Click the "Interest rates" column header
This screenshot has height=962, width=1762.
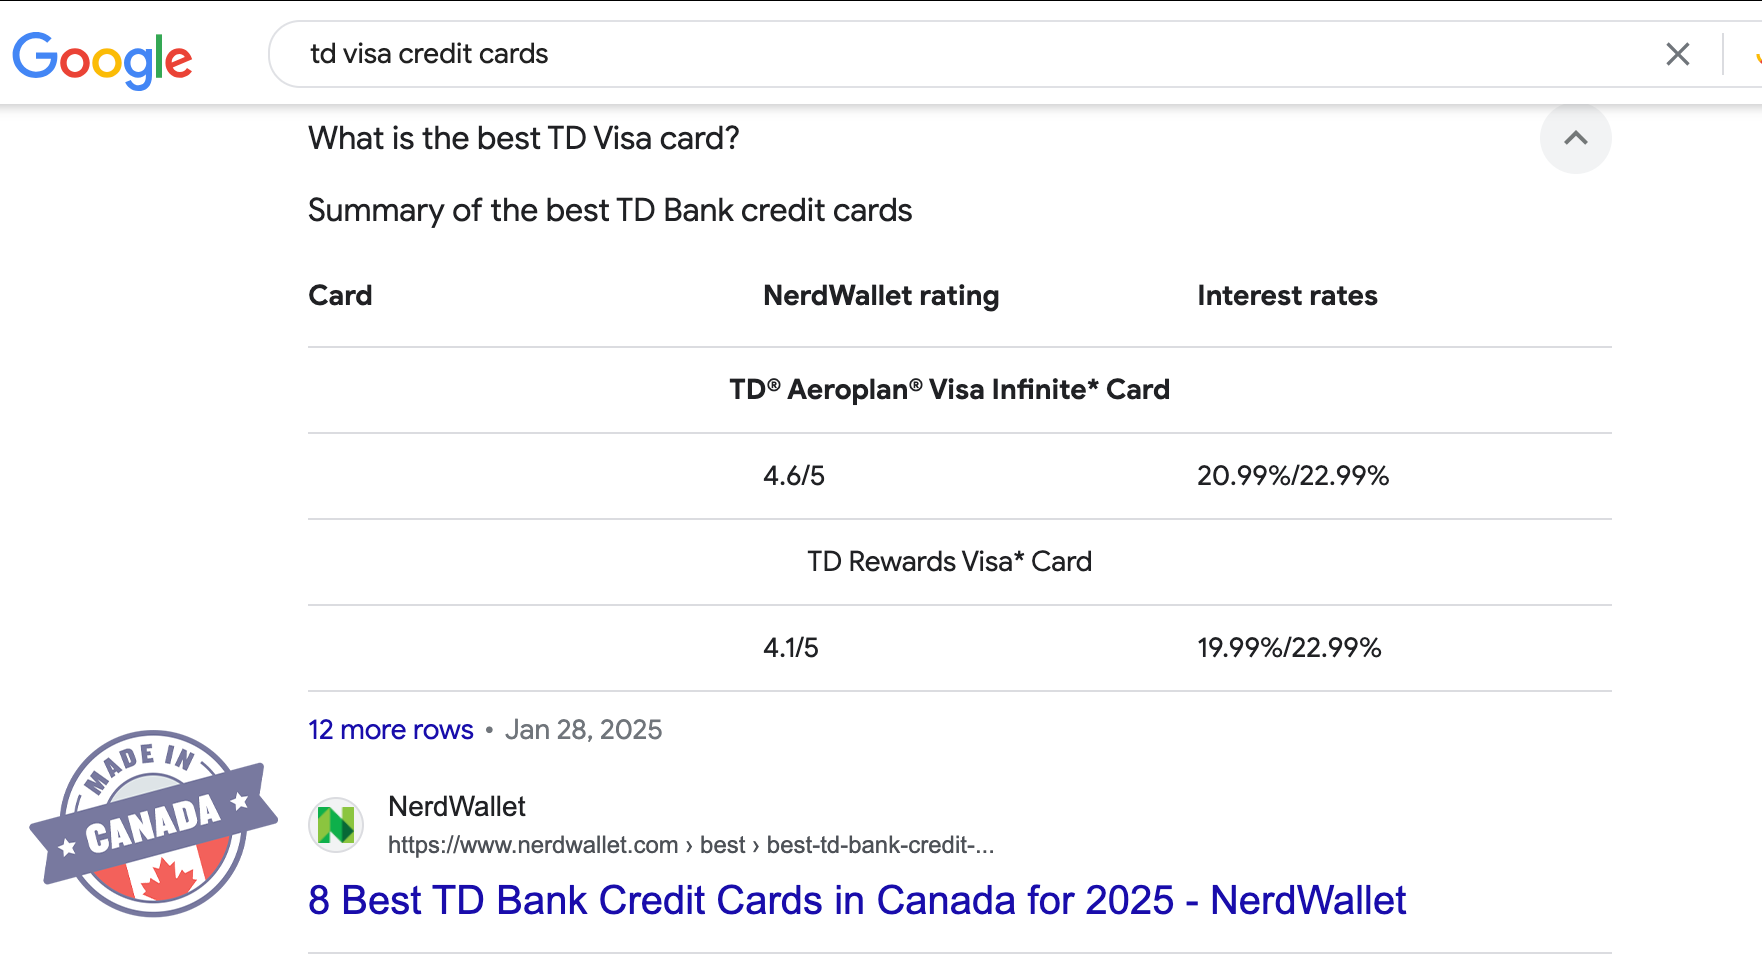point(1286,296)
